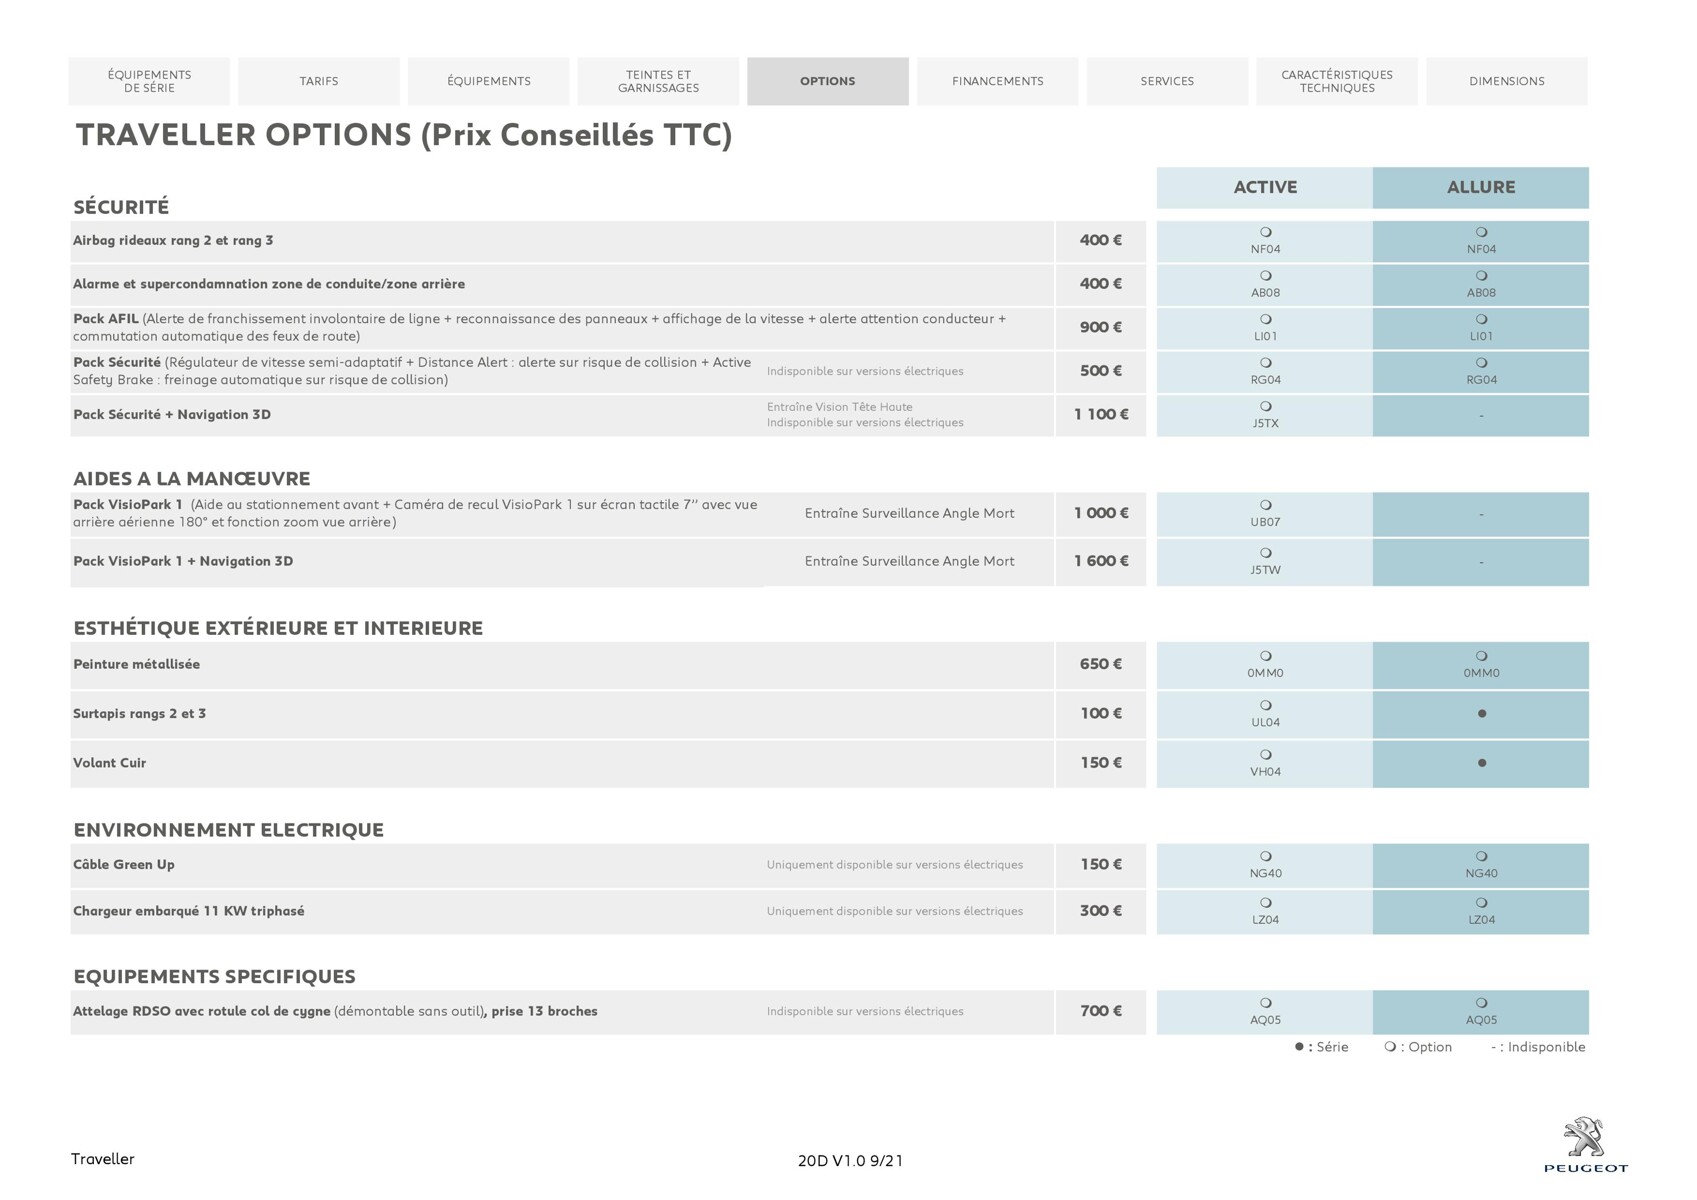
Task: Click the 20D V1.0 9/21 footer text
Action: pyautogui.click(x=850, y=1161)
